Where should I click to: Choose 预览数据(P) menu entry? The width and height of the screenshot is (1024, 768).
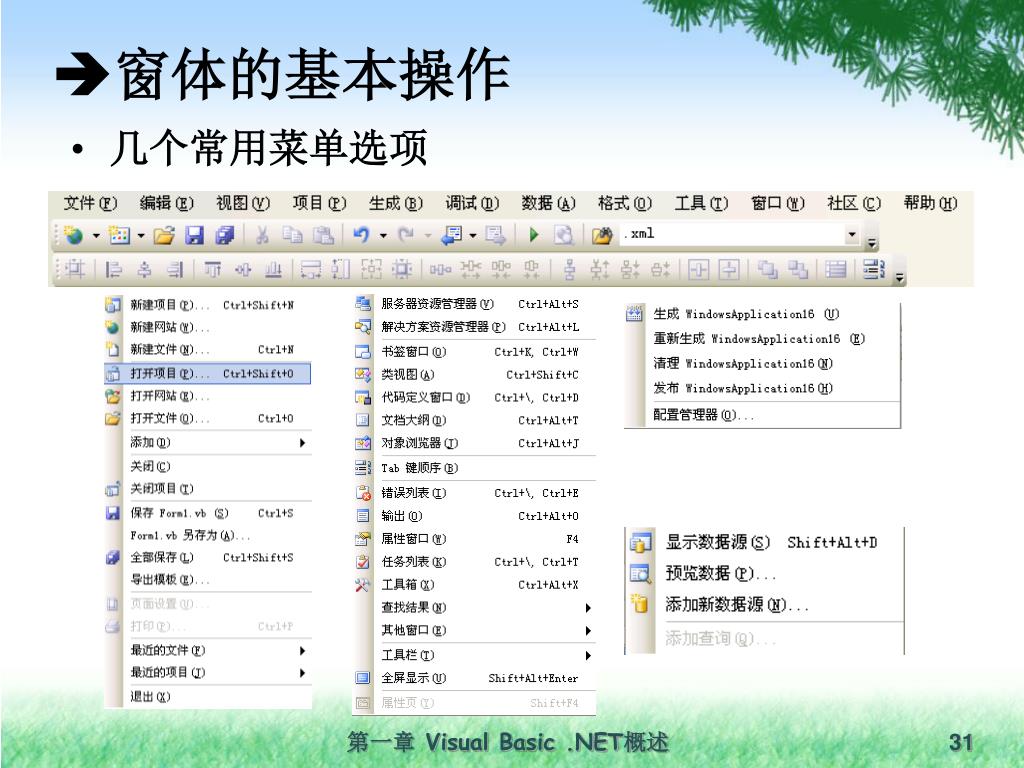tap(764, 574)
